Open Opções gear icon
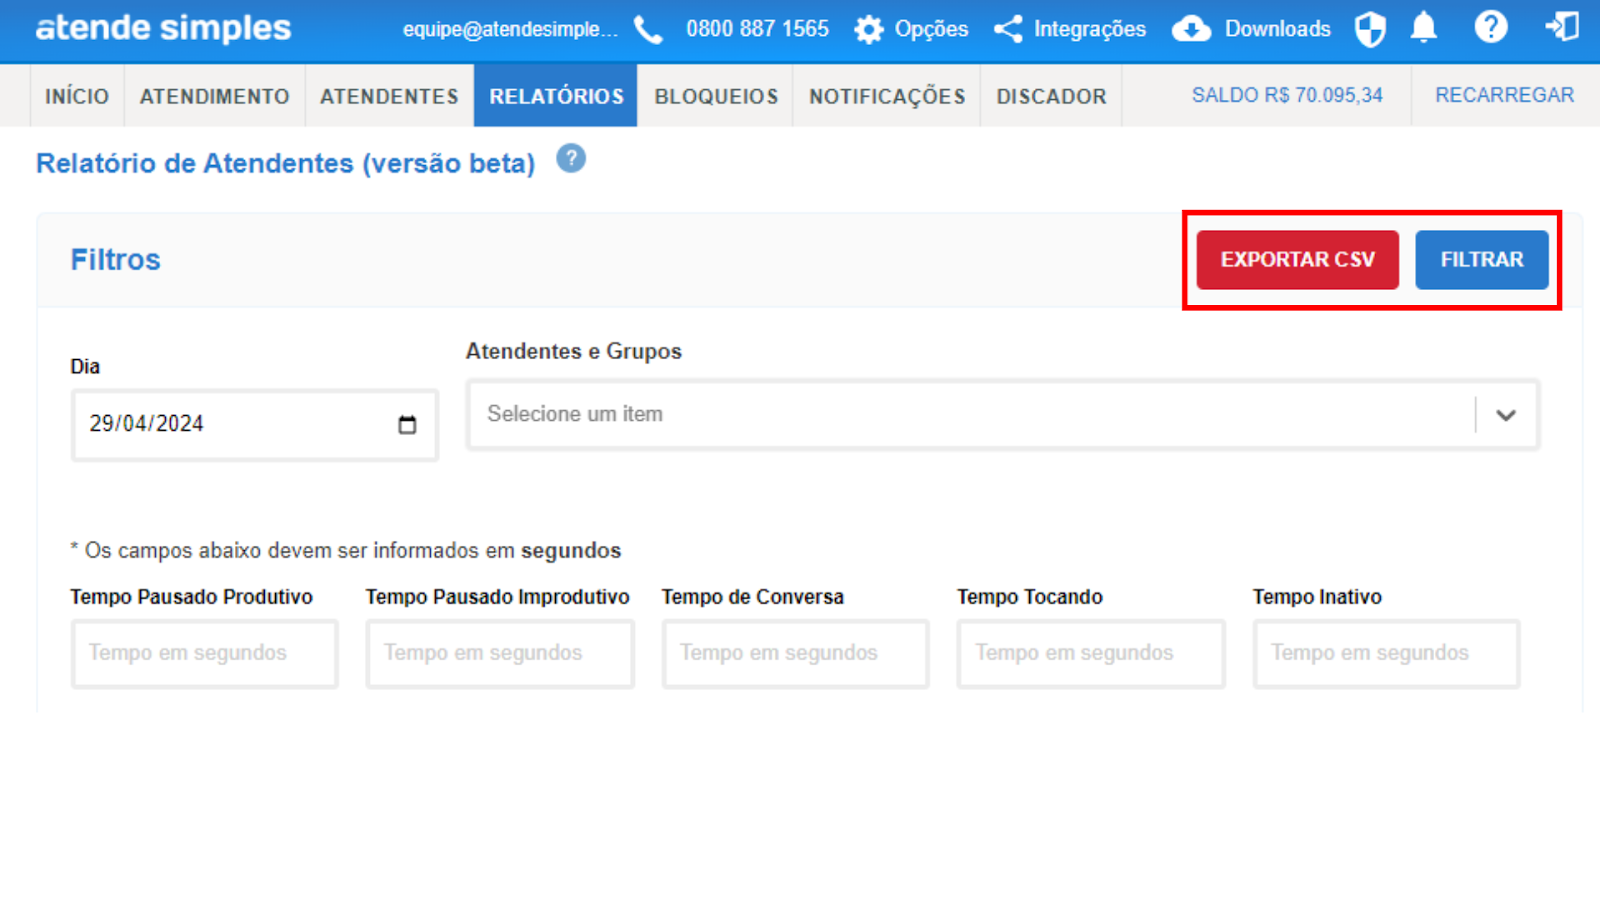The height and width of the screenshot is (900, 1600). [x=868, y=30]
